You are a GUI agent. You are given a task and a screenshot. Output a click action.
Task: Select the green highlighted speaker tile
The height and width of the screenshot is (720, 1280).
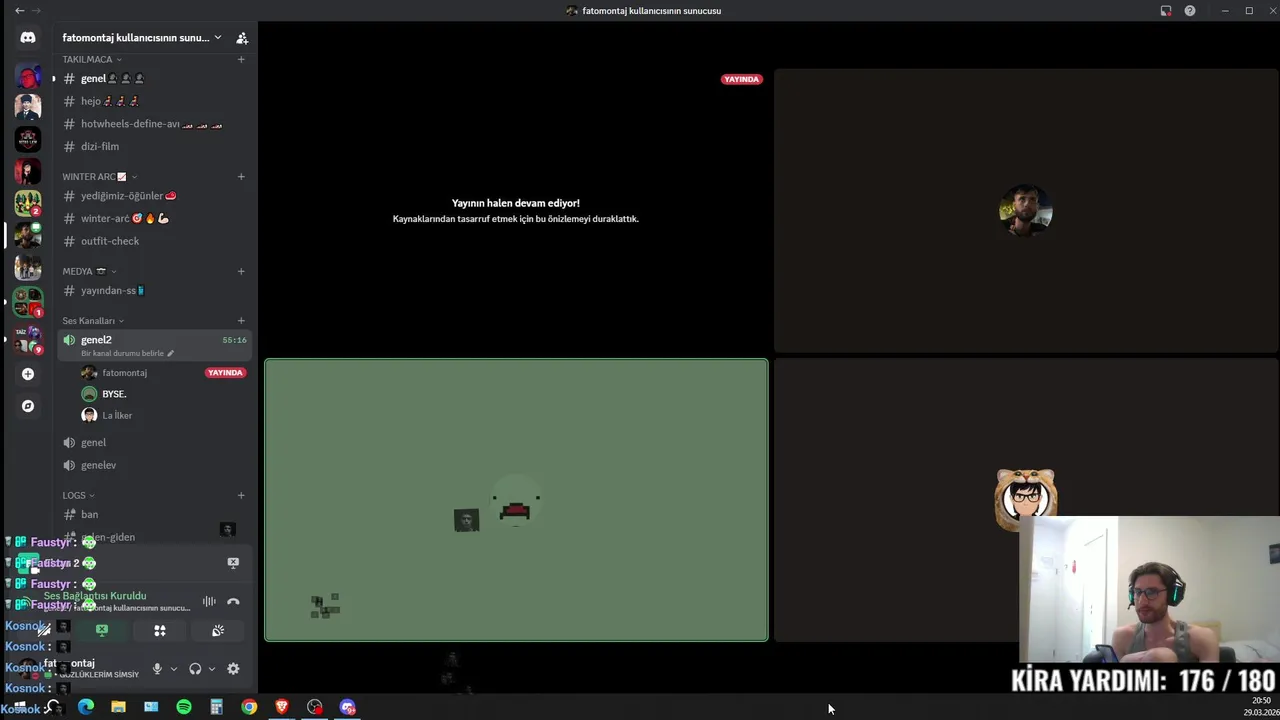coord(516,500)
